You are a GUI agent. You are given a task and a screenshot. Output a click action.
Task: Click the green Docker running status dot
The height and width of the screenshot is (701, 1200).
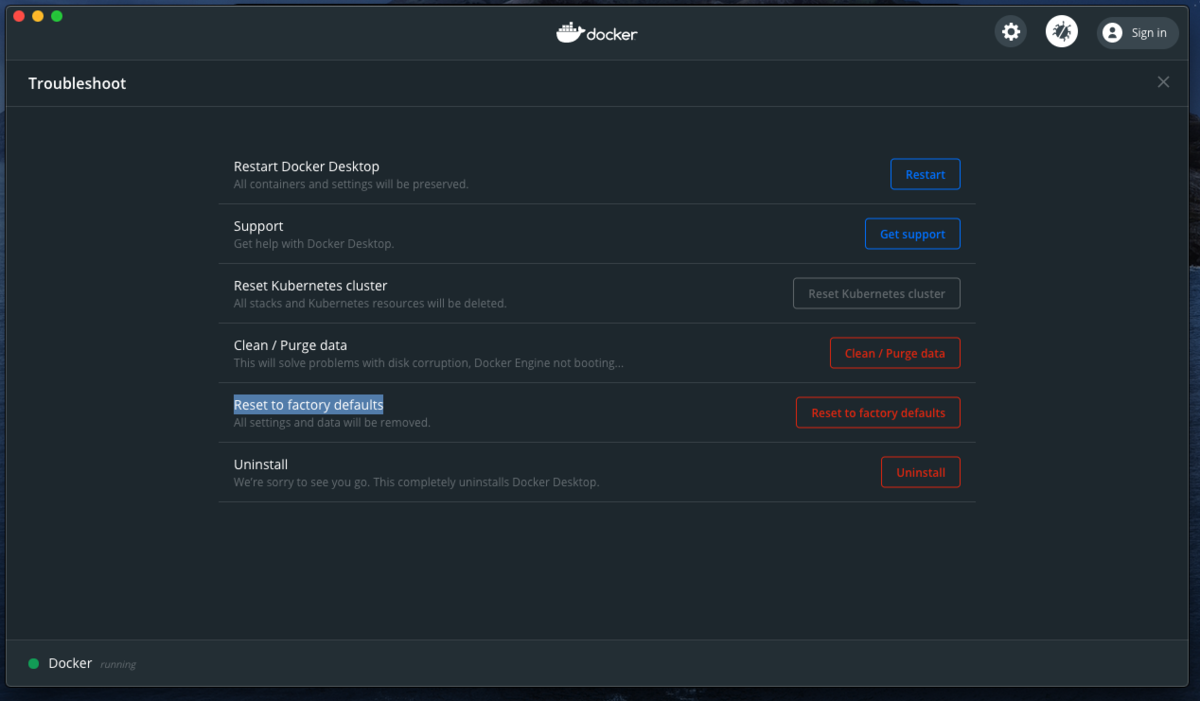tap(33, 663)
